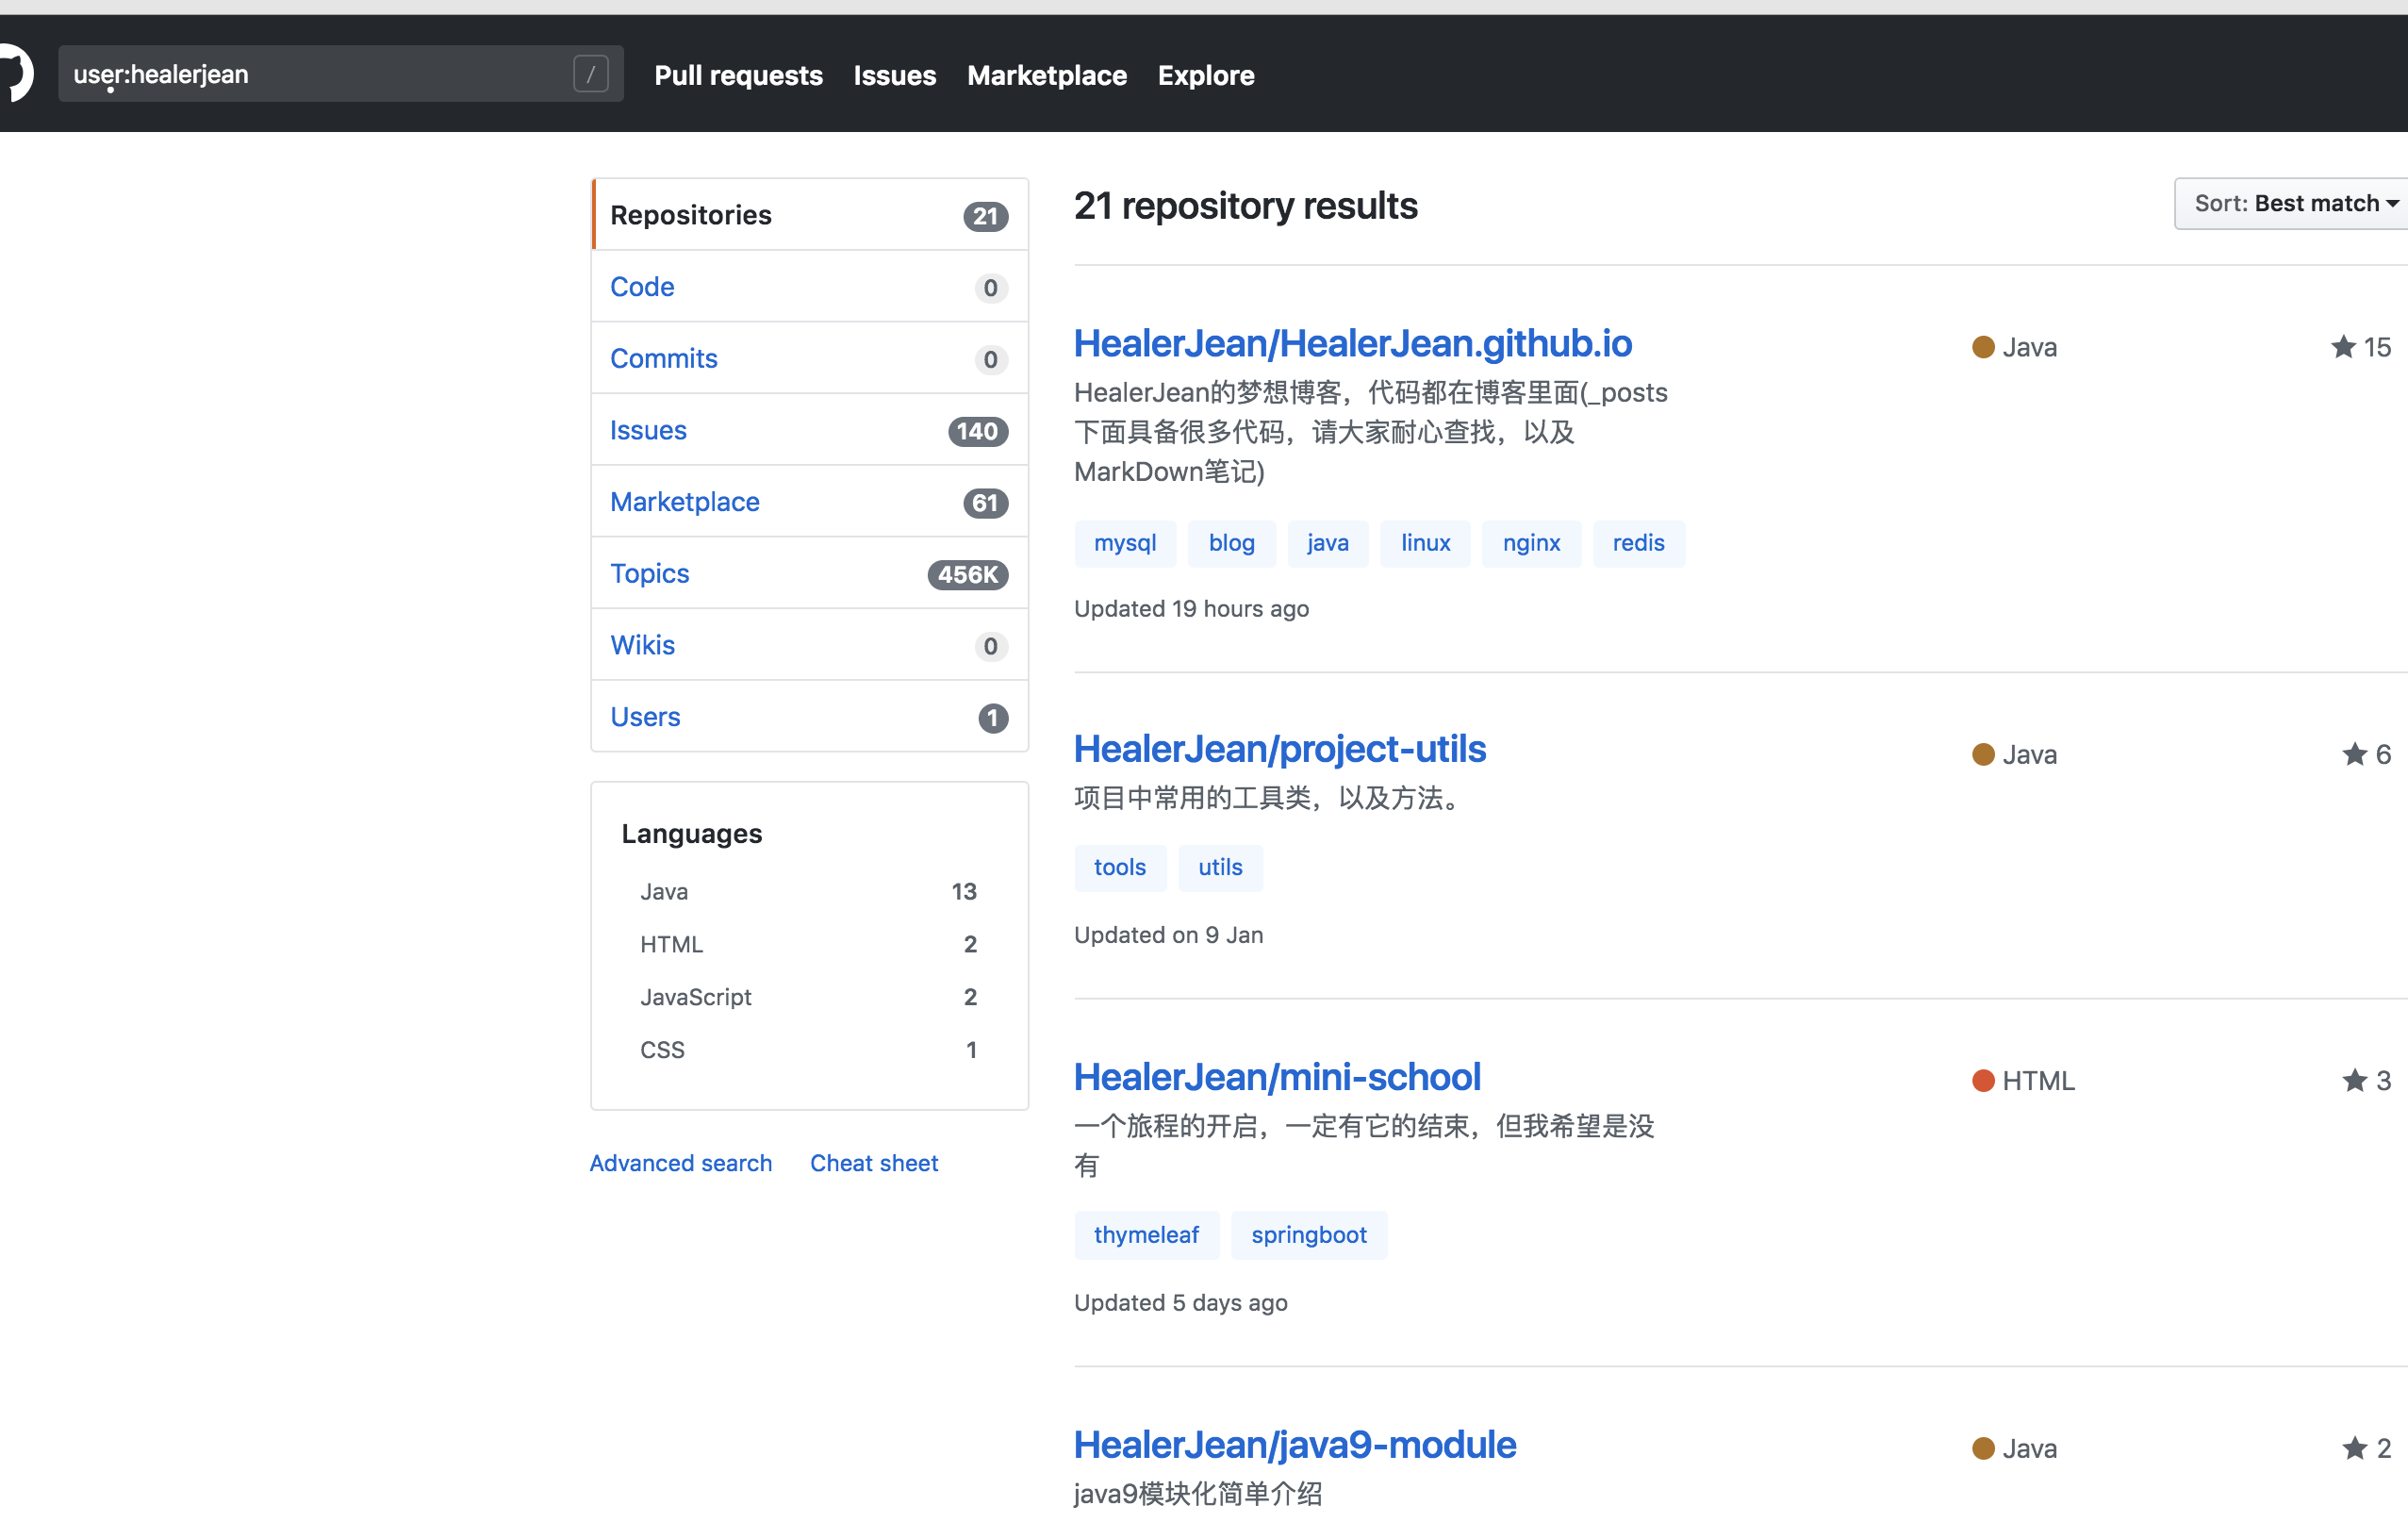
Task: Click the star icon for HealerJean.github.io
Action: (x=2343, y=347)
